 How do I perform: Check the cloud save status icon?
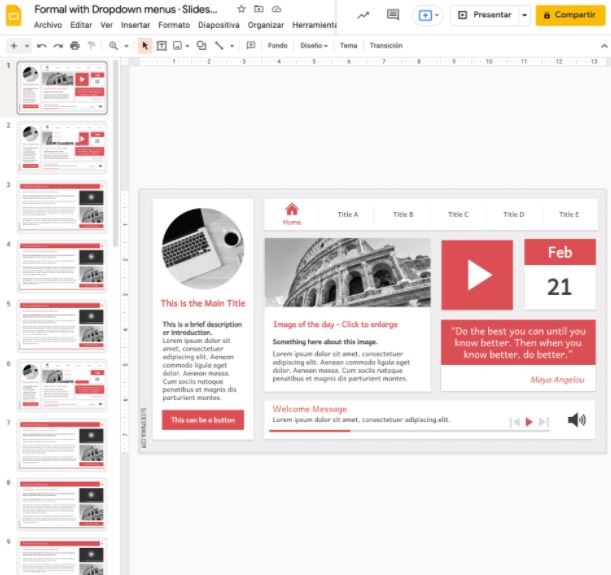click(x=276, y=9)
